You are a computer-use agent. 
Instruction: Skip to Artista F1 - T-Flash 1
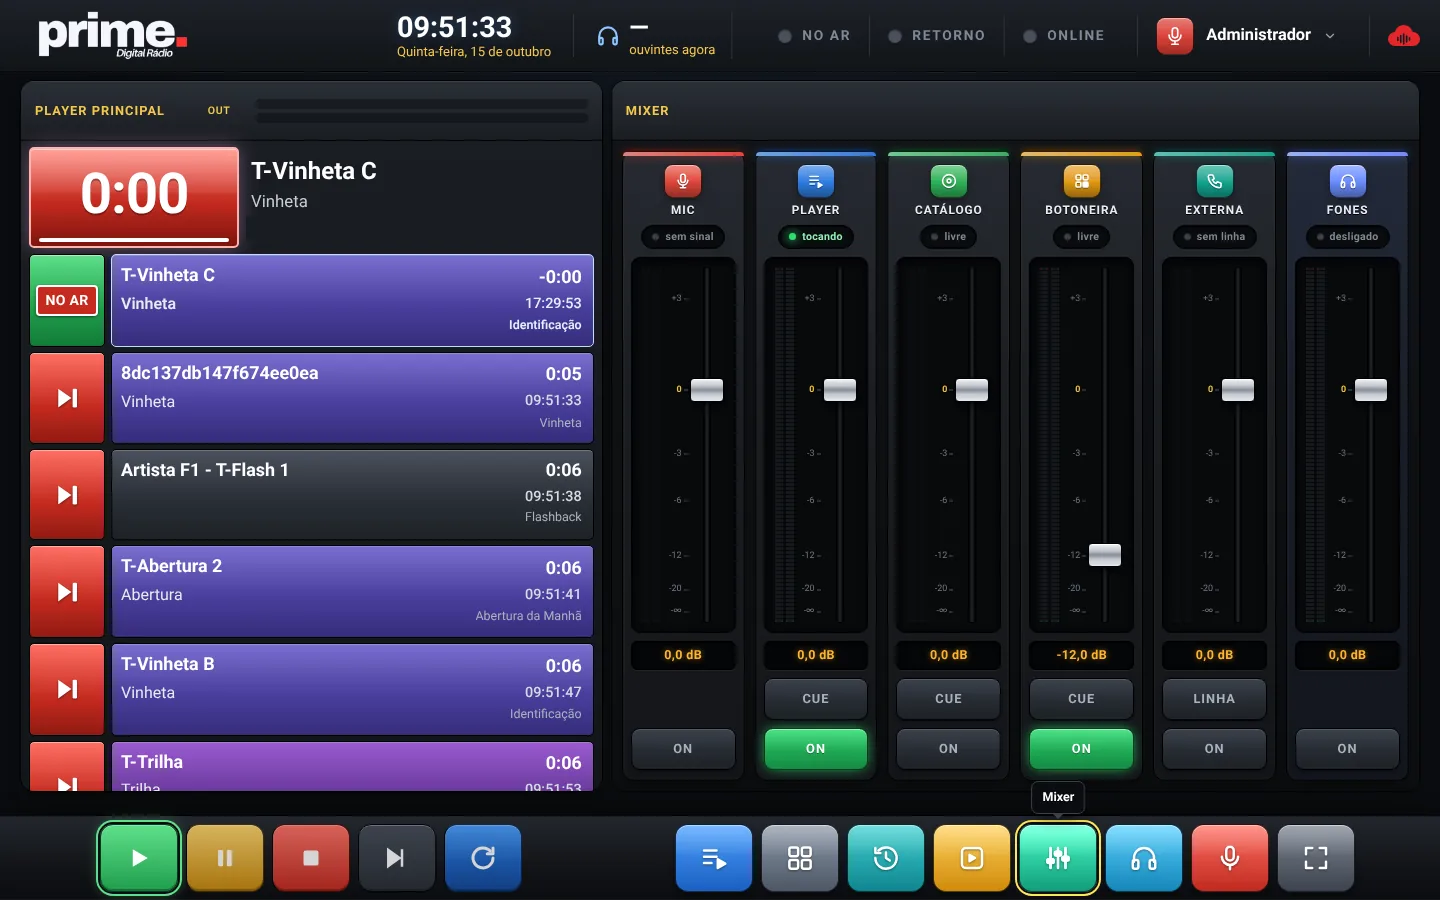(67, 495)
